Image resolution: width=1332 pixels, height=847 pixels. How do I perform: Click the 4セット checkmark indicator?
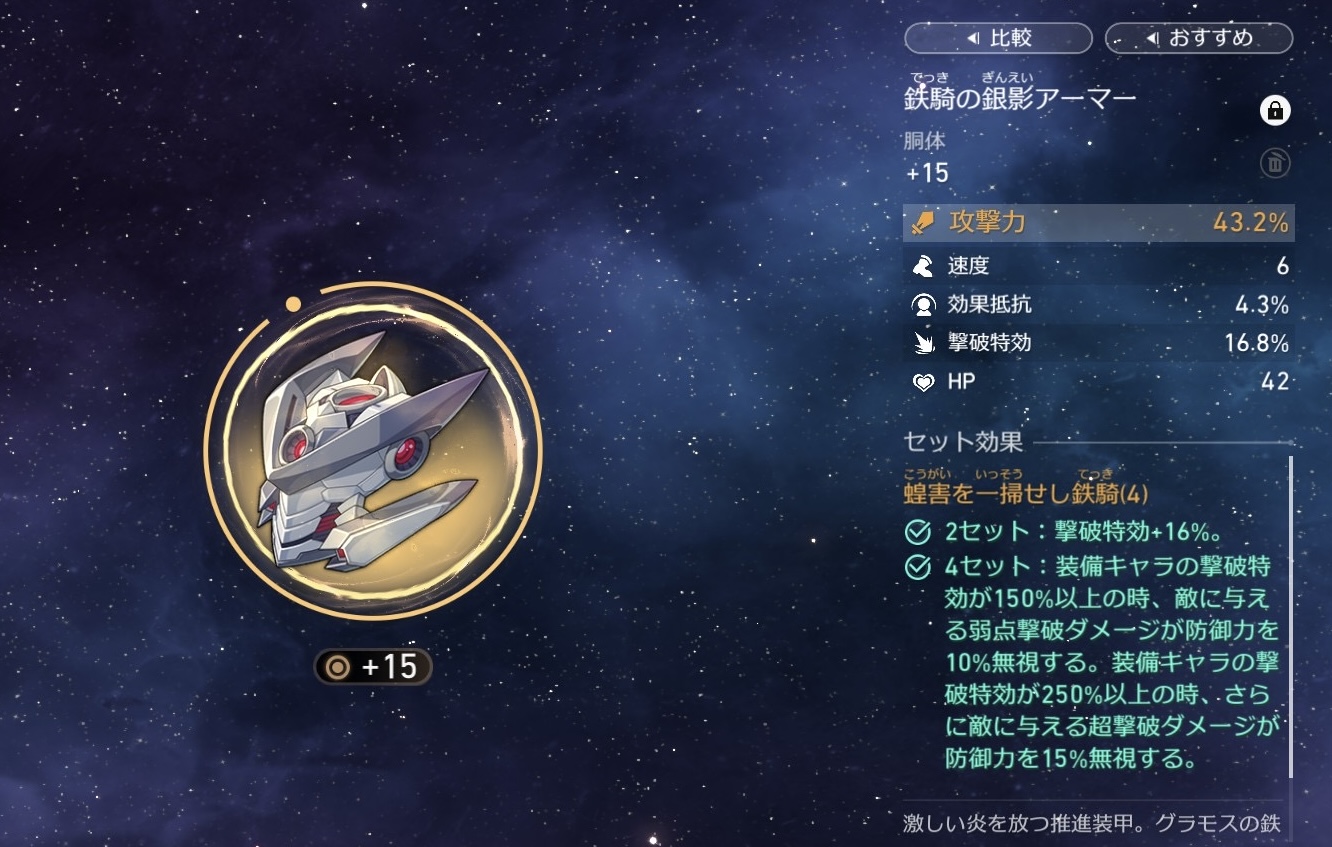(918, 568)
